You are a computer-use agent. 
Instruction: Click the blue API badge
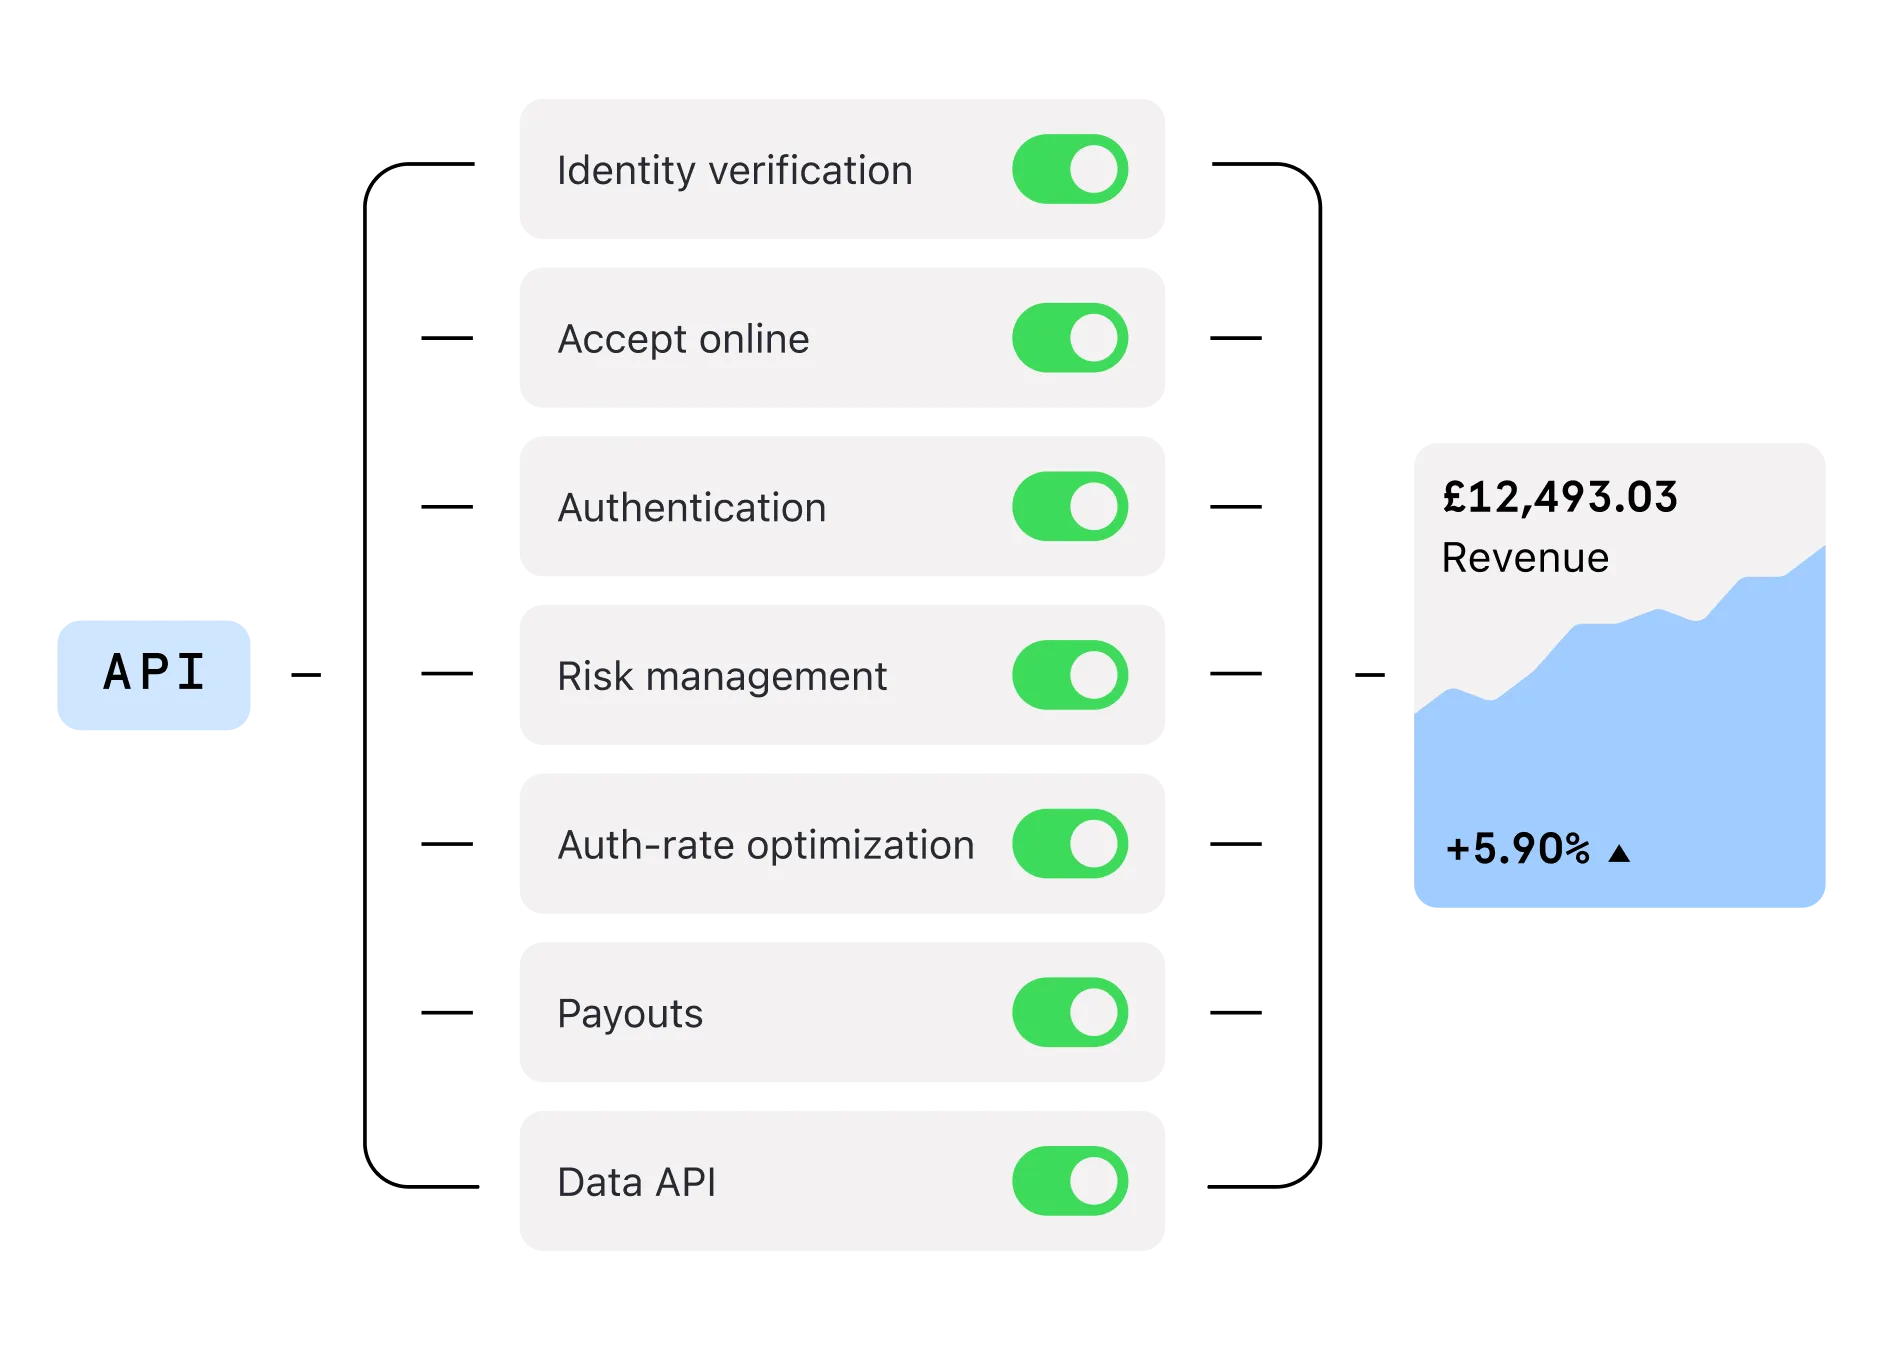click(154, 675)
